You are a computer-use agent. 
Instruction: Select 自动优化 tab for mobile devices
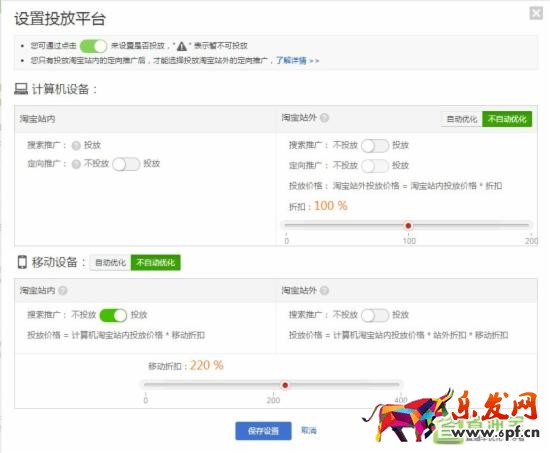coord(110,262)
